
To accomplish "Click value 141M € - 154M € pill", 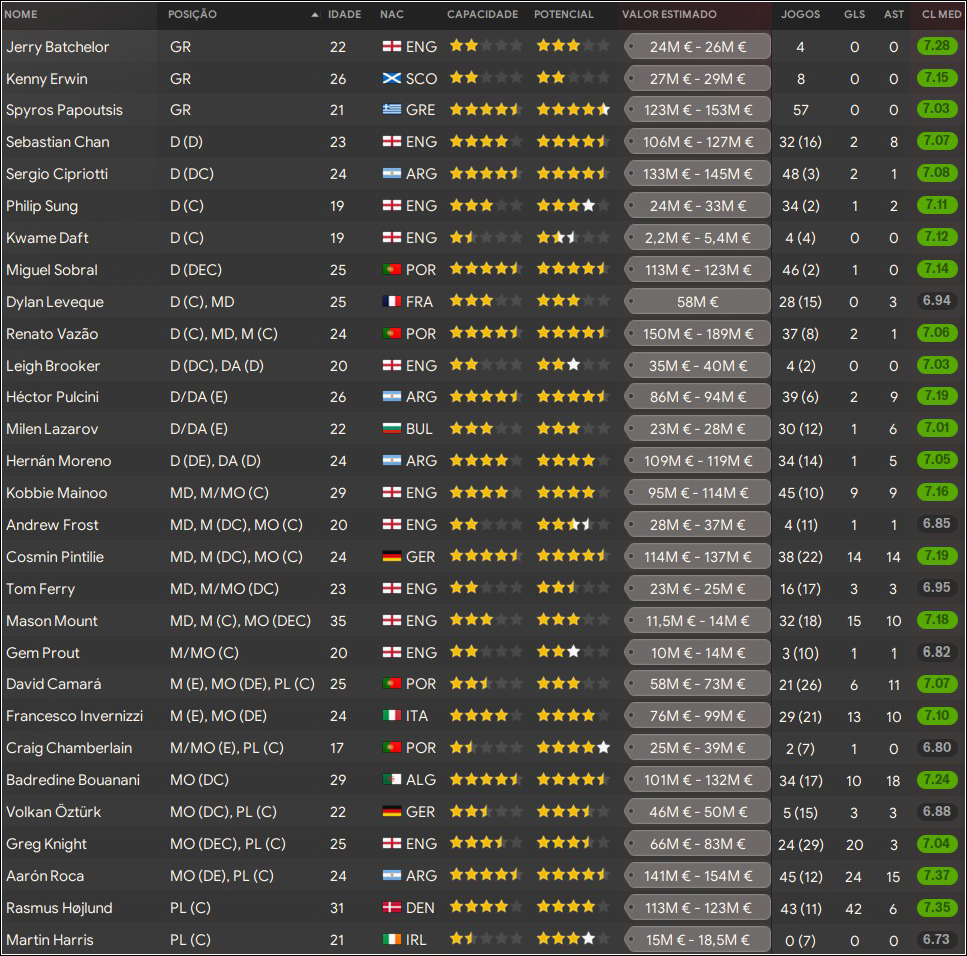I will [697, 876].
